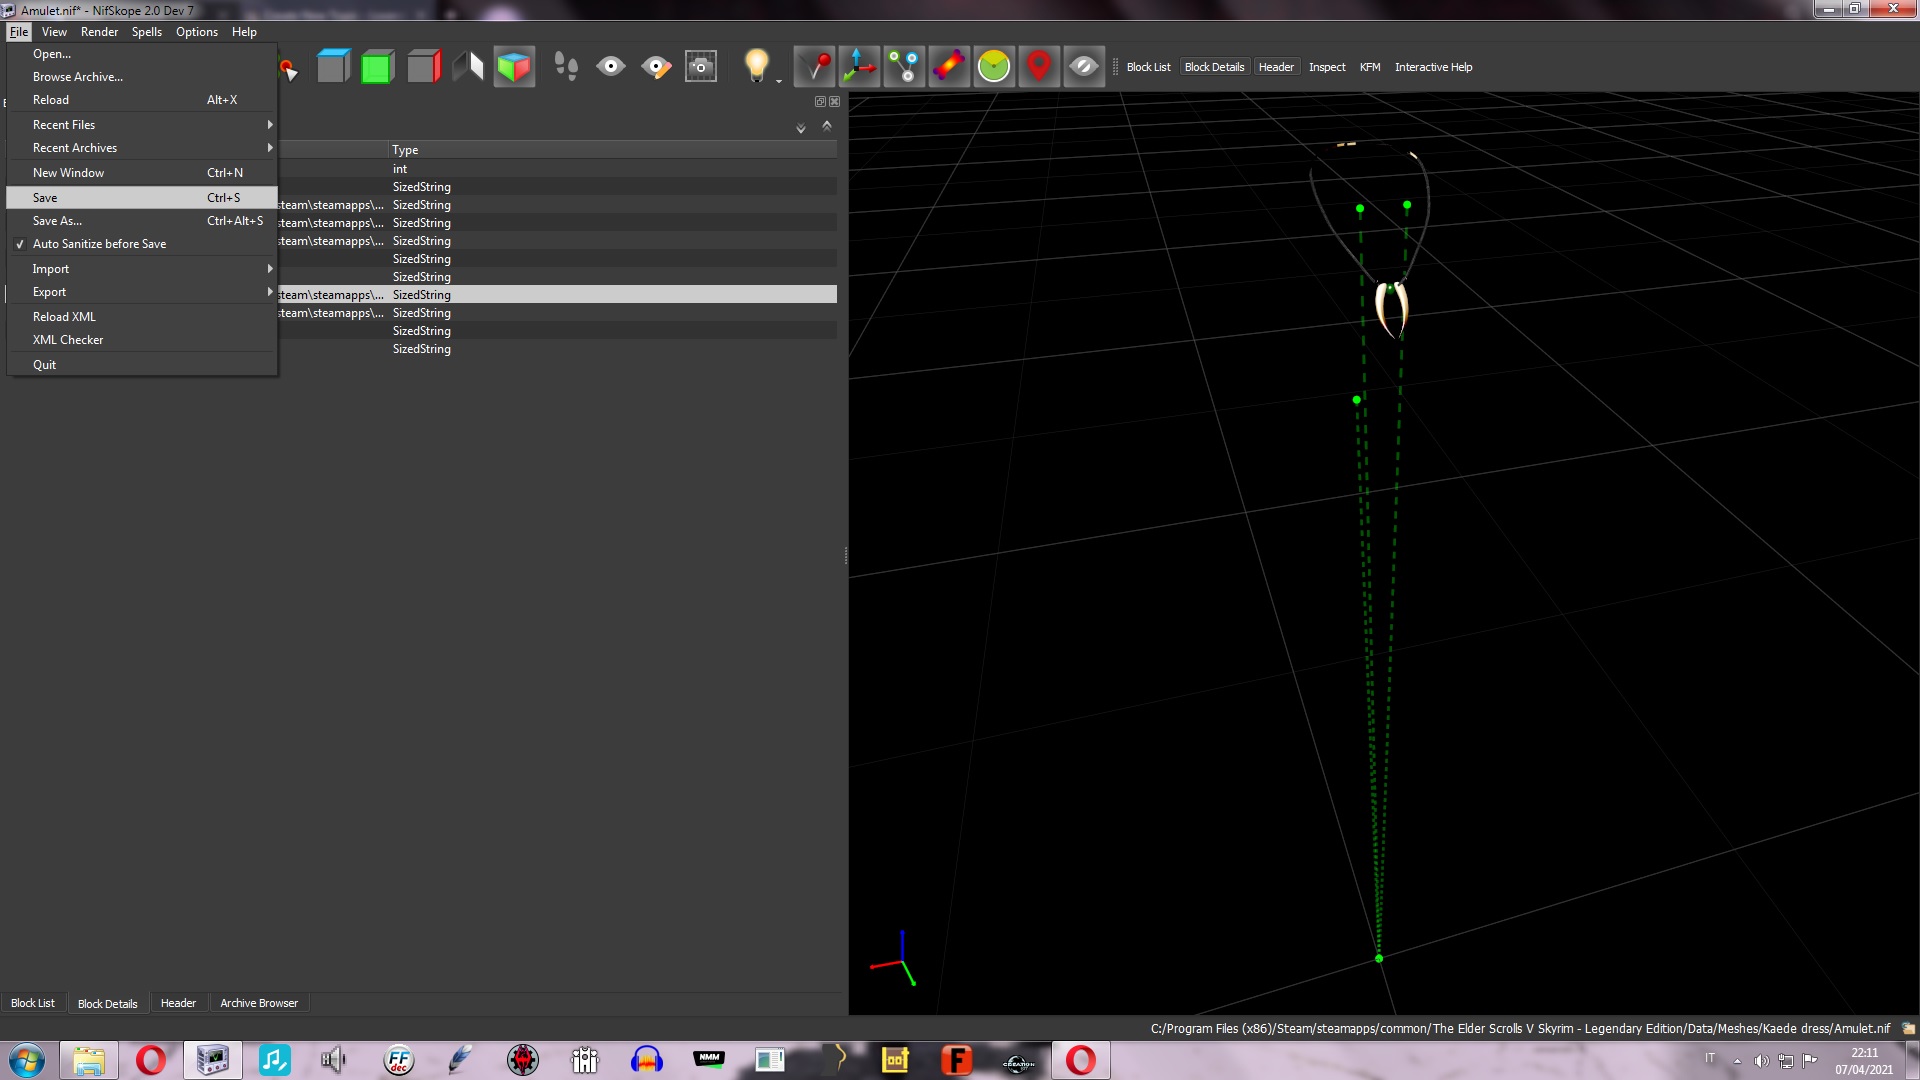Choose Reload XML menu entry

tap(142, 317)
